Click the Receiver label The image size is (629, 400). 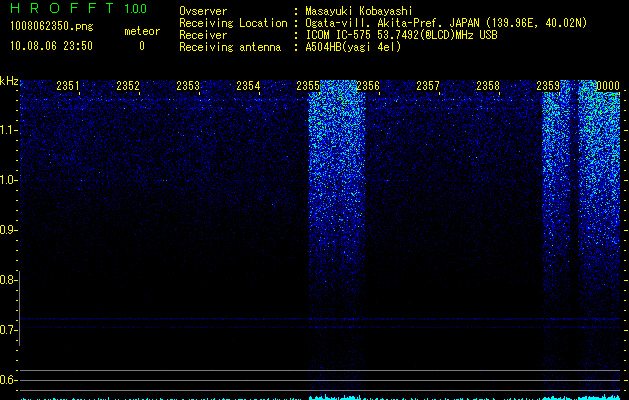click(203, 35)
